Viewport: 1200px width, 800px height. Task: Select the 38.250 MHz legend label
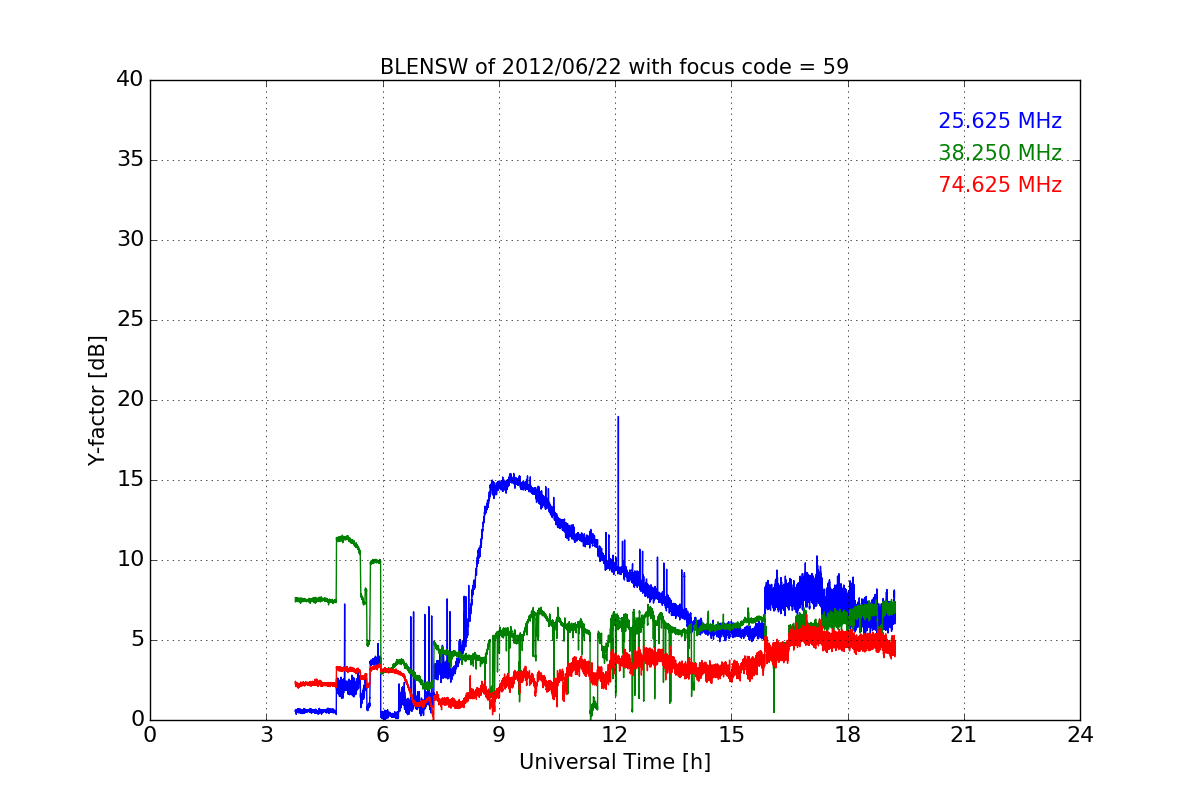[x=1000, y=153]
